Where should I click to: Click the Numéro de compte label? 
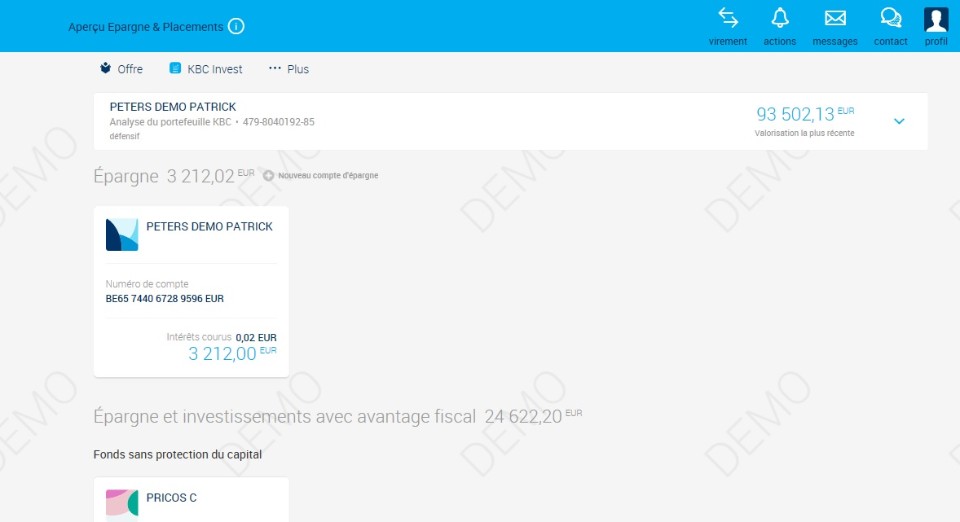click(147, 284)
